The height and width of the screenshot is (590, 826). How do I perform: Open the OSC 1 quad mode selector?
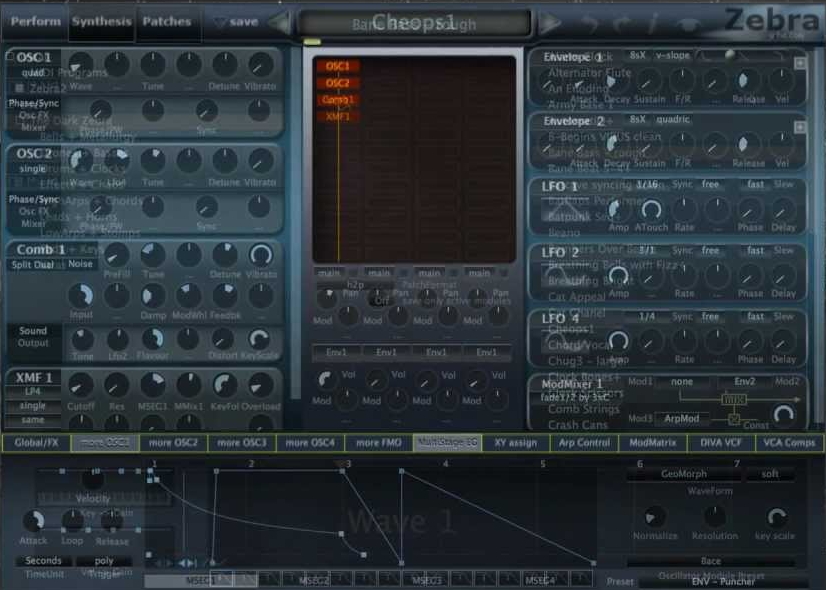click(x=33, y=73)
